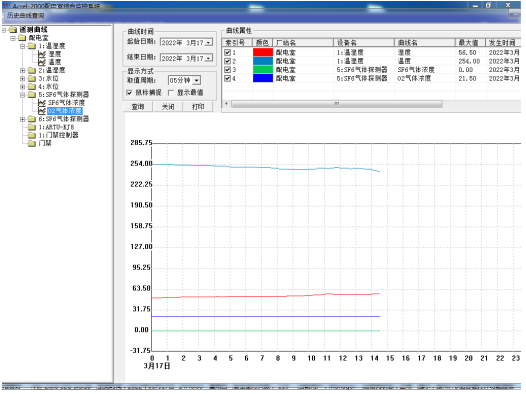Click the 结束日期 date field text

(183, 58)
